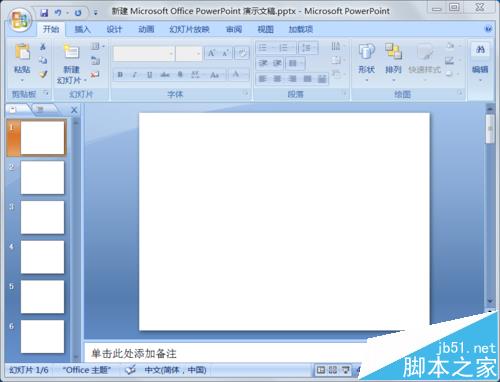
Task: Reset the slide with reset icon
Action: pyautogui.click(x=95, y=60)
